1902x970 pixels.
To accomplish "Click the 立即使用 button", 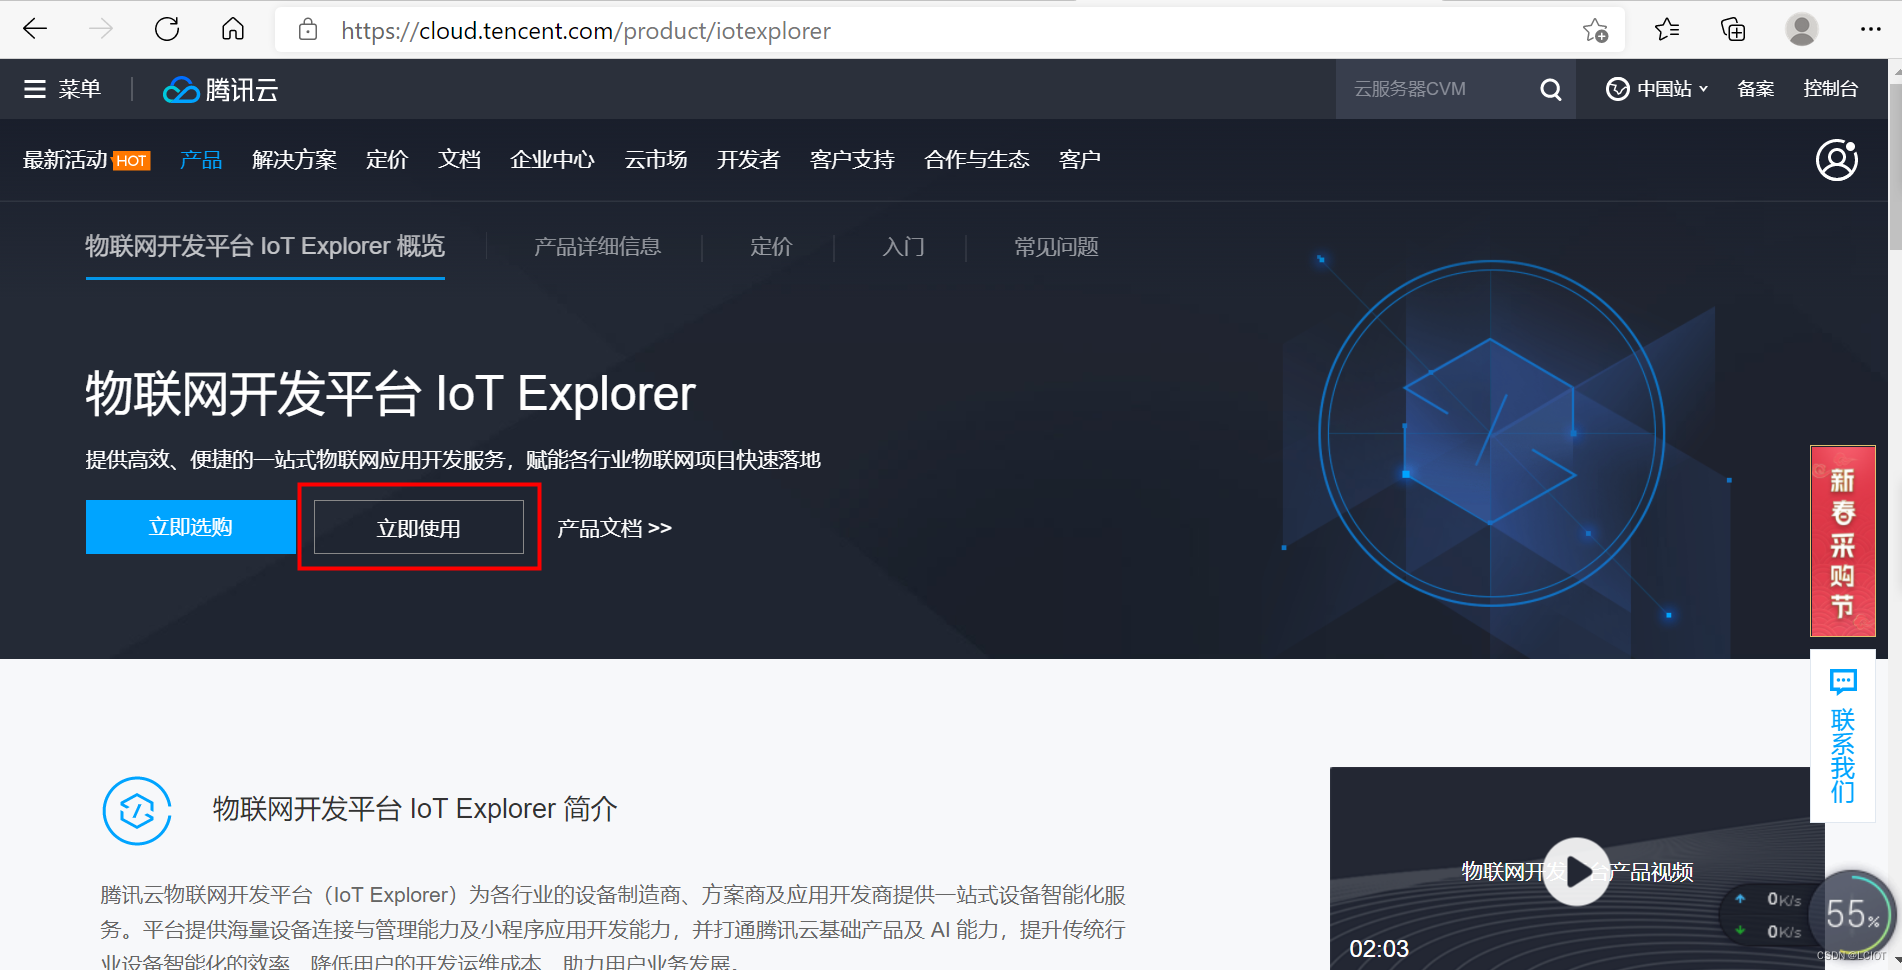I will [419, 527].
